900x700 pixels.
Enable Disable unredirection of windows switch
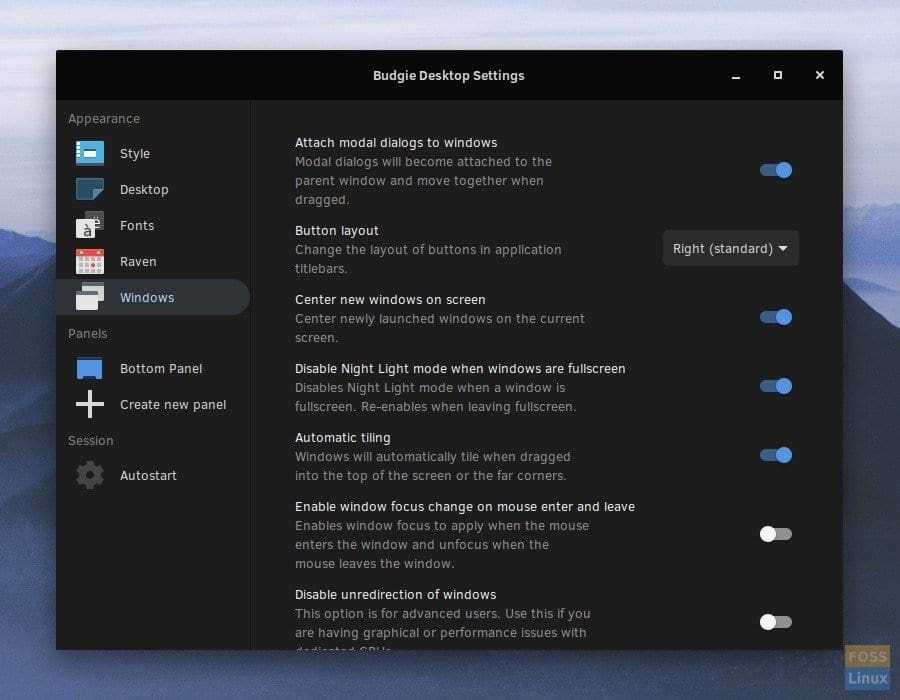776,622
